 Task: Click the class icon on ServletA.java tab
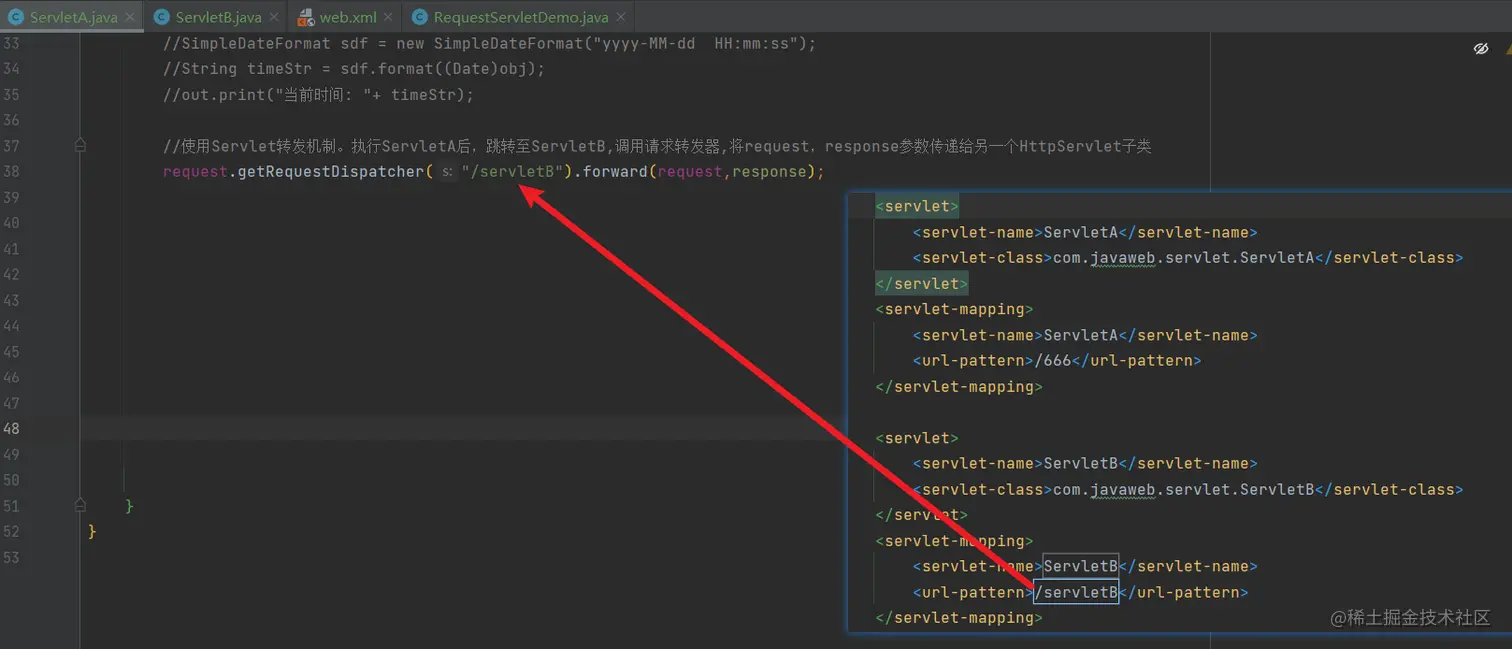click(16, 17)
